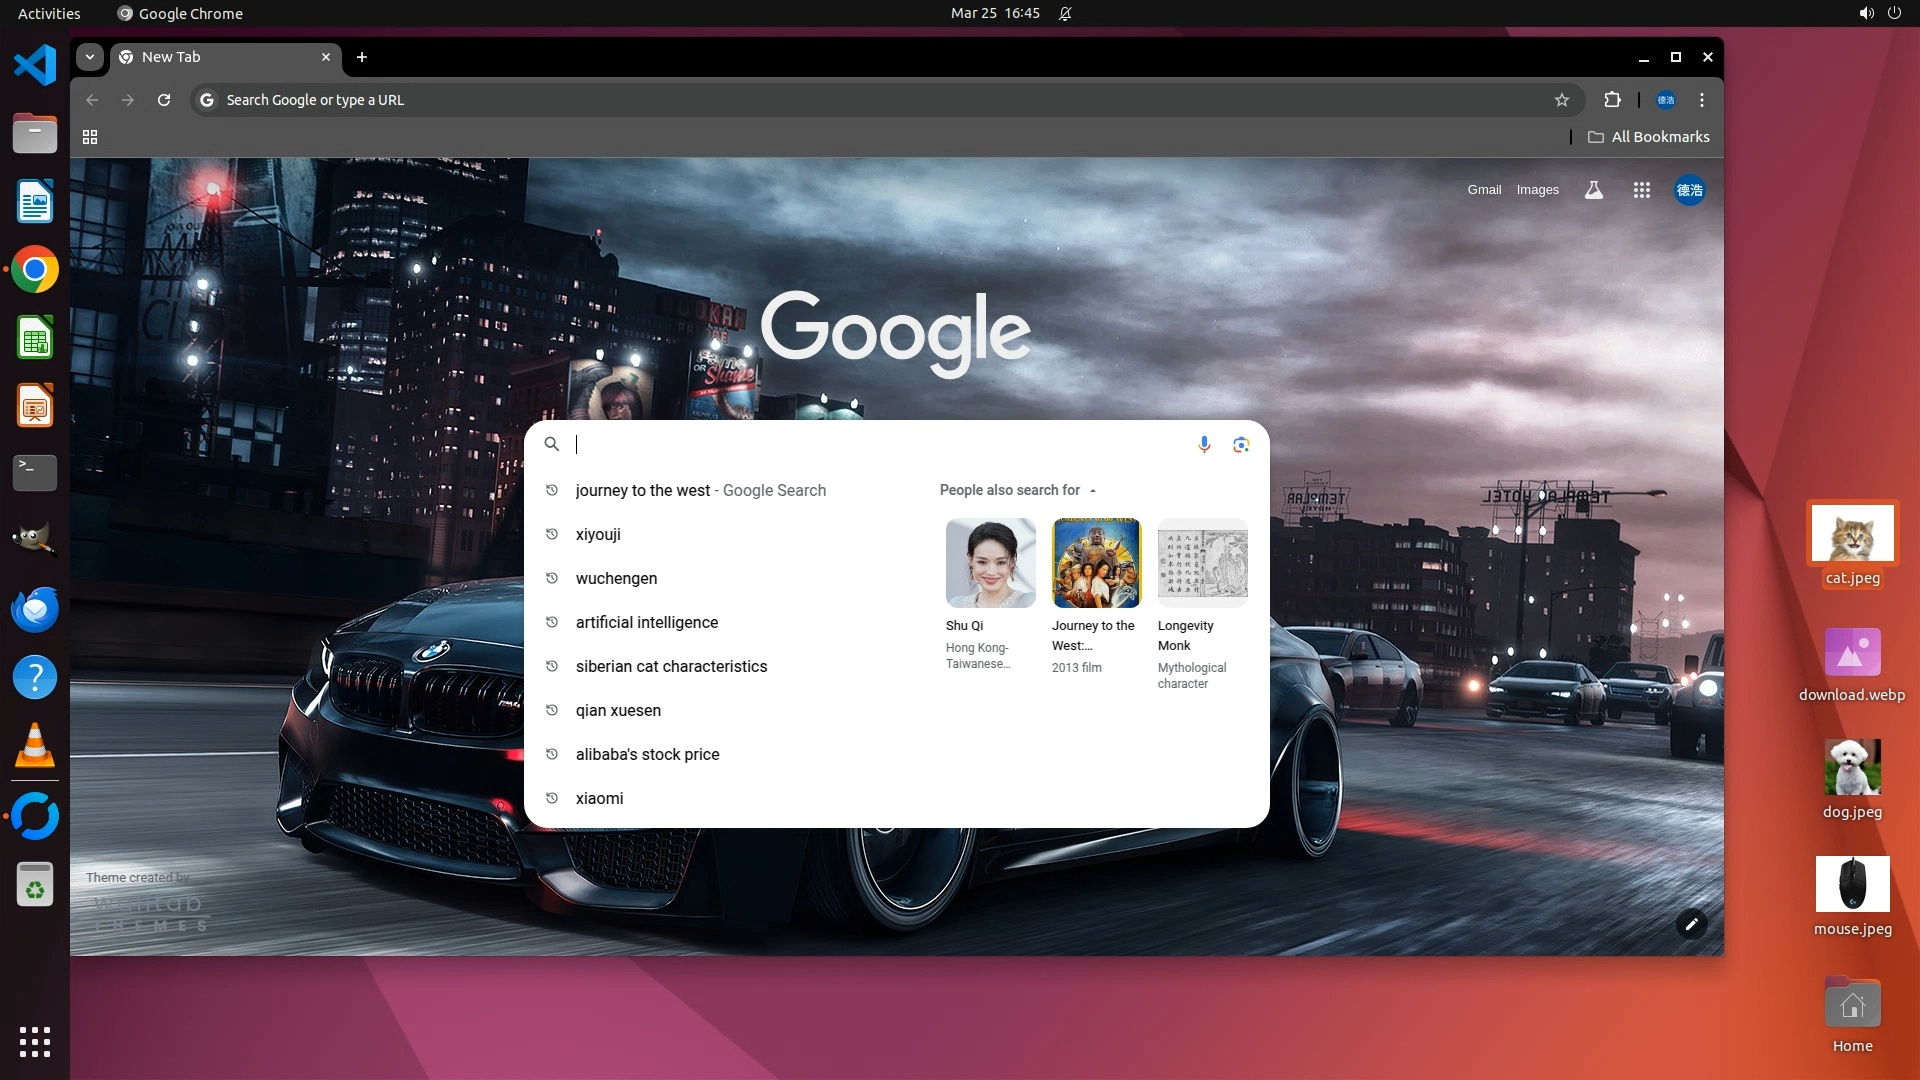1920x1080 pixels.
Task: Open Search Labs flask icon
Action: (1594, 190)
